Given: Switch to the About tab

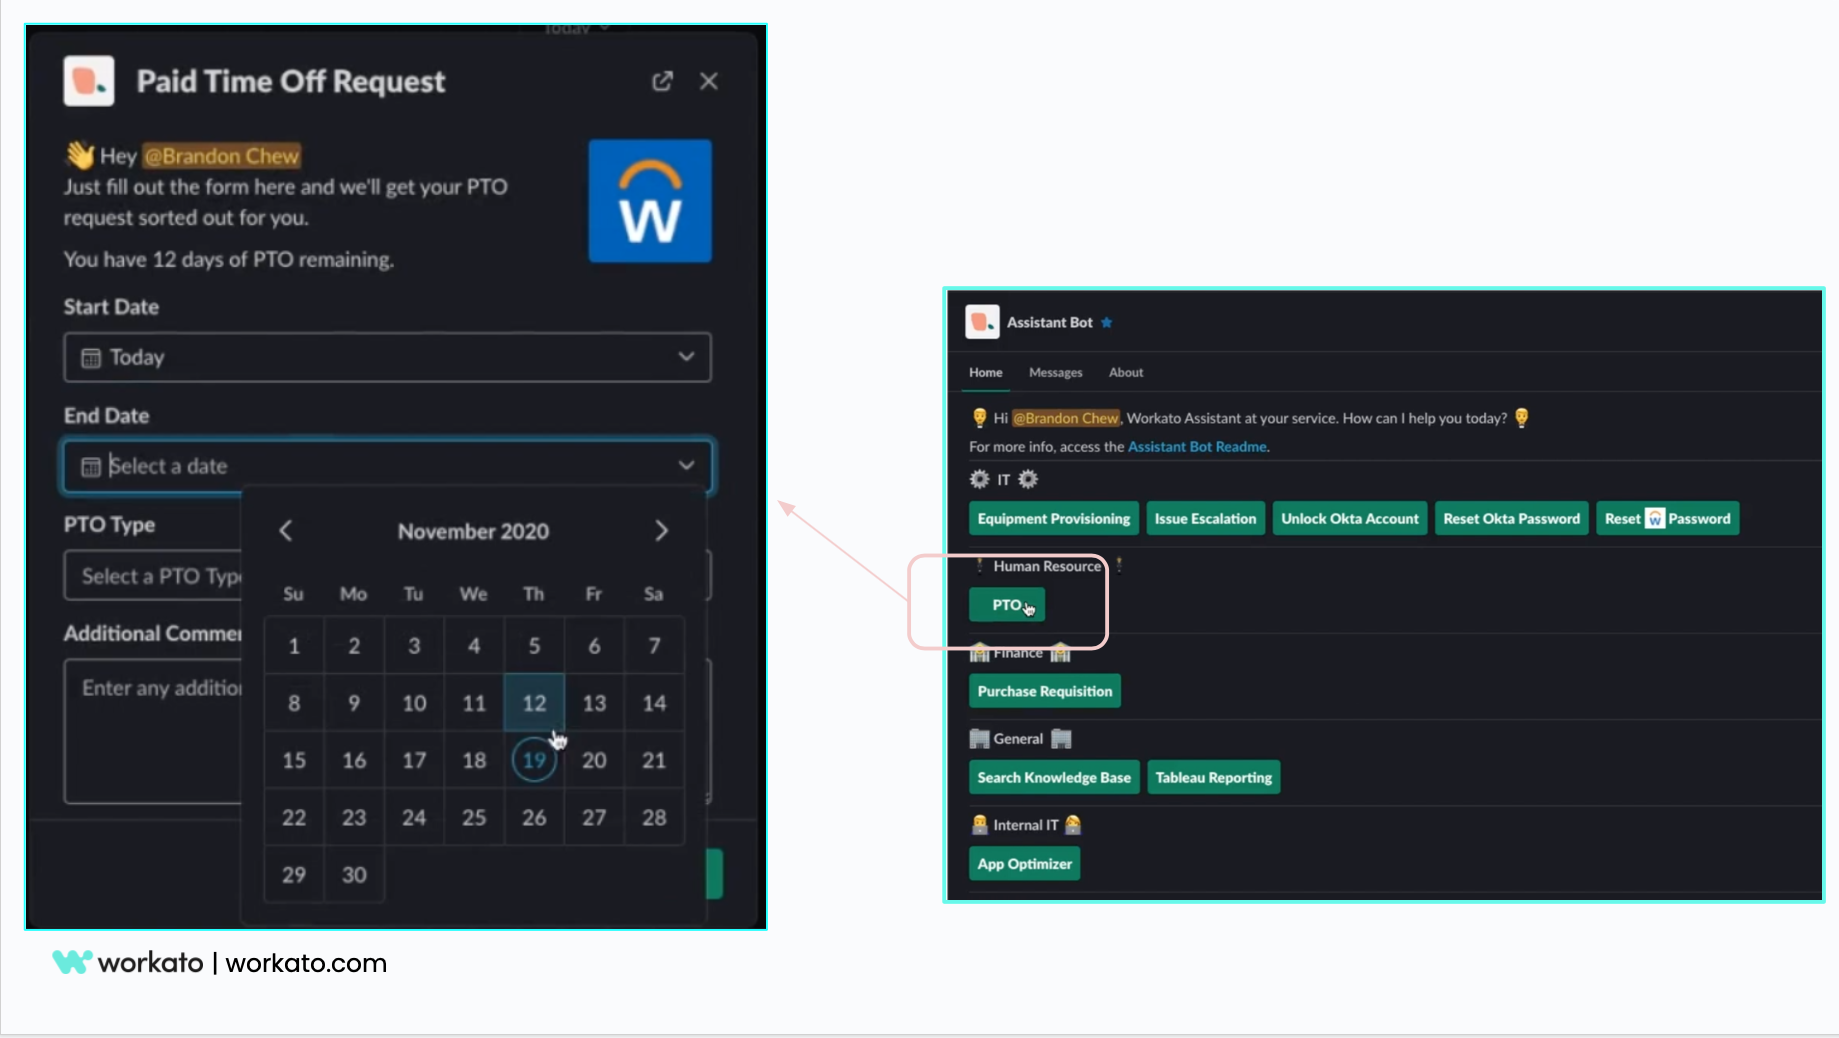Looking at the screenshot, I should 1126,372.
